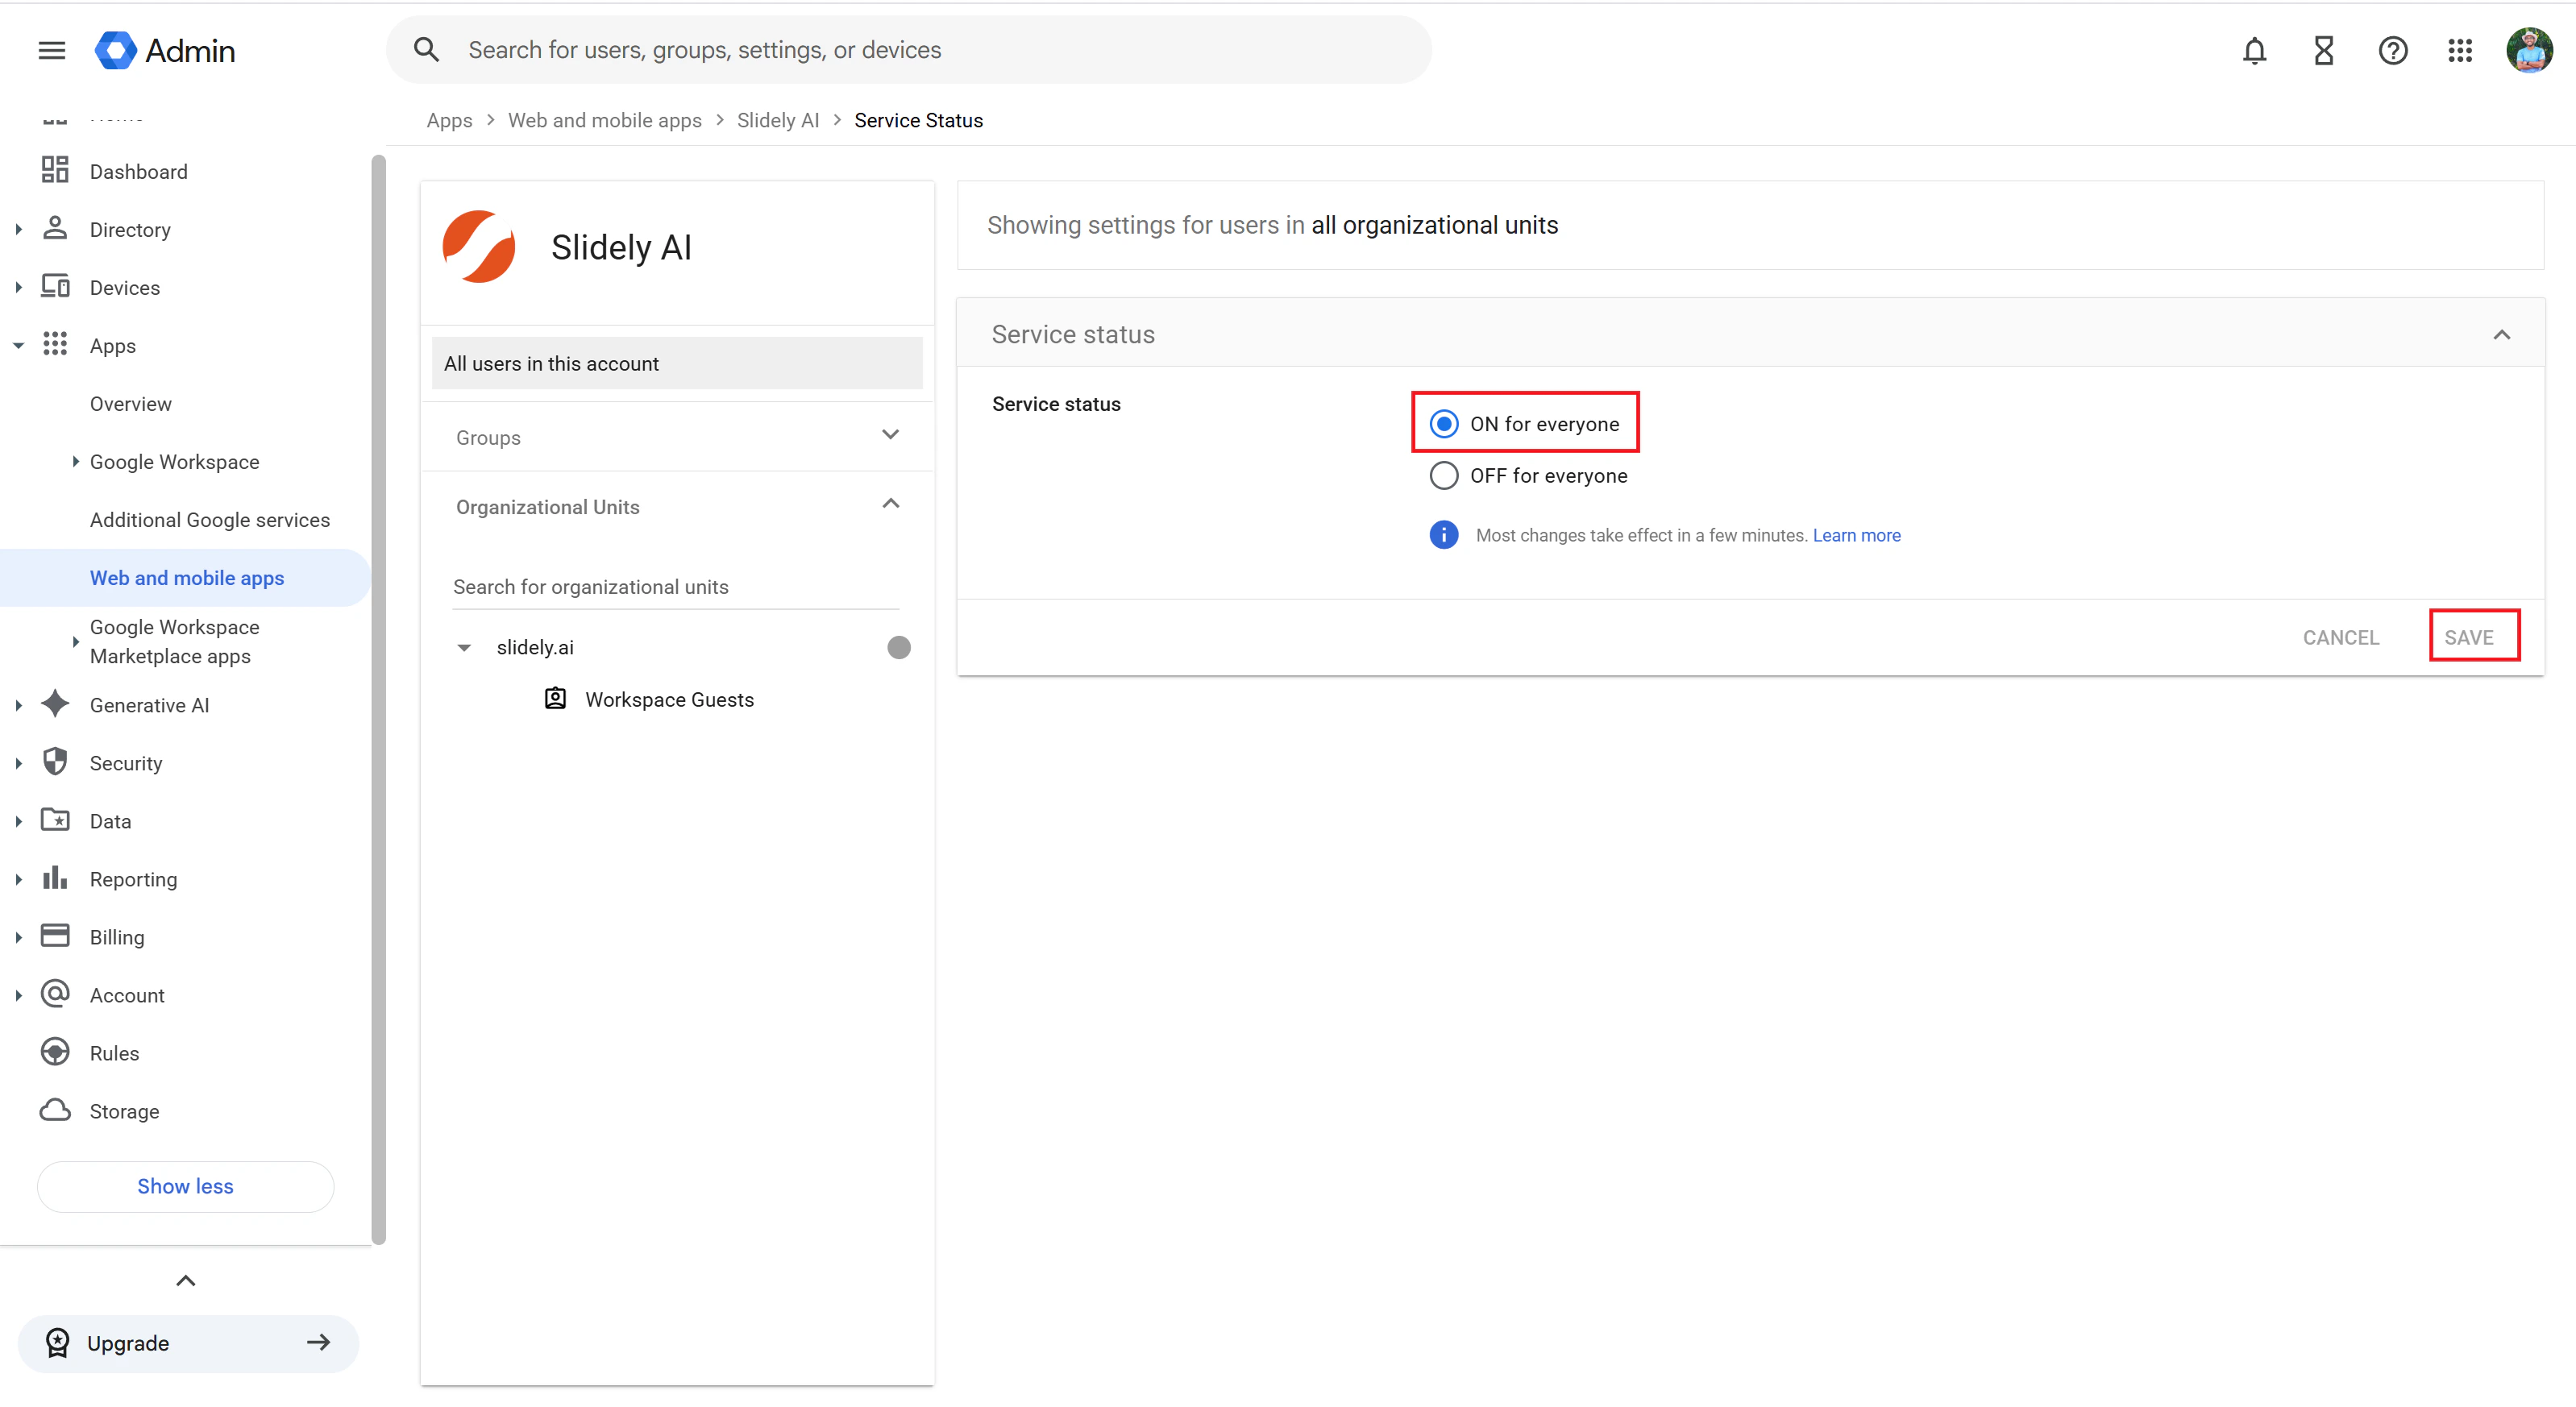Screen dimensions: 2576x1407
Task: Select OFF for everyone radio button
Action: coord(1443,475)
